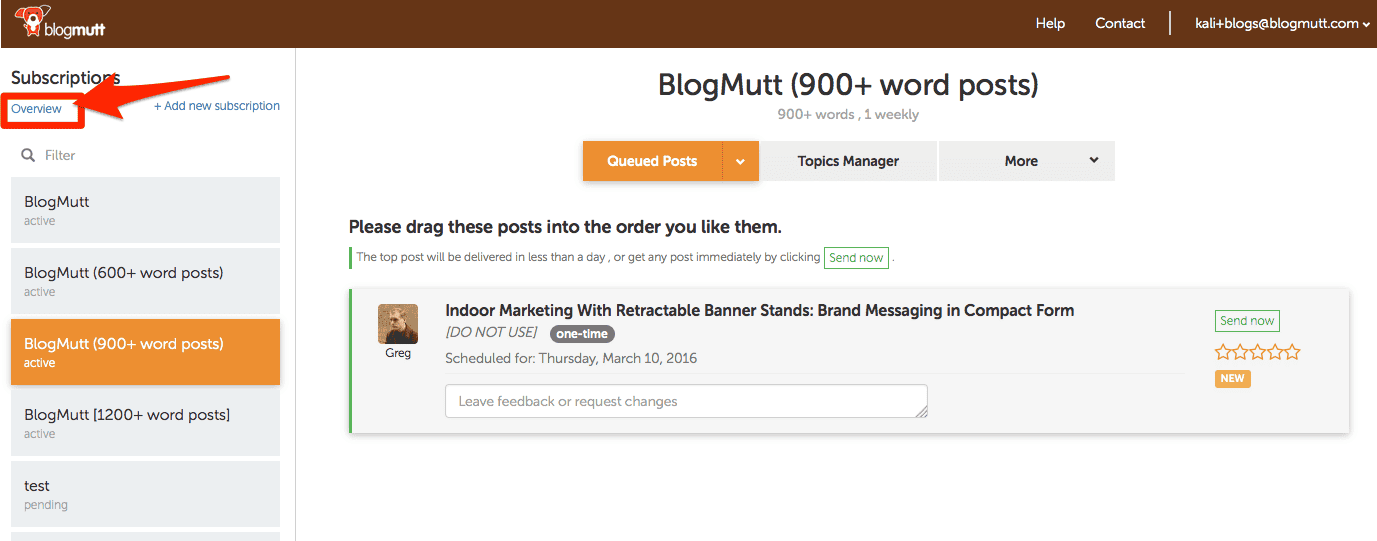Click the fourth rating star

pos(1275,352)
